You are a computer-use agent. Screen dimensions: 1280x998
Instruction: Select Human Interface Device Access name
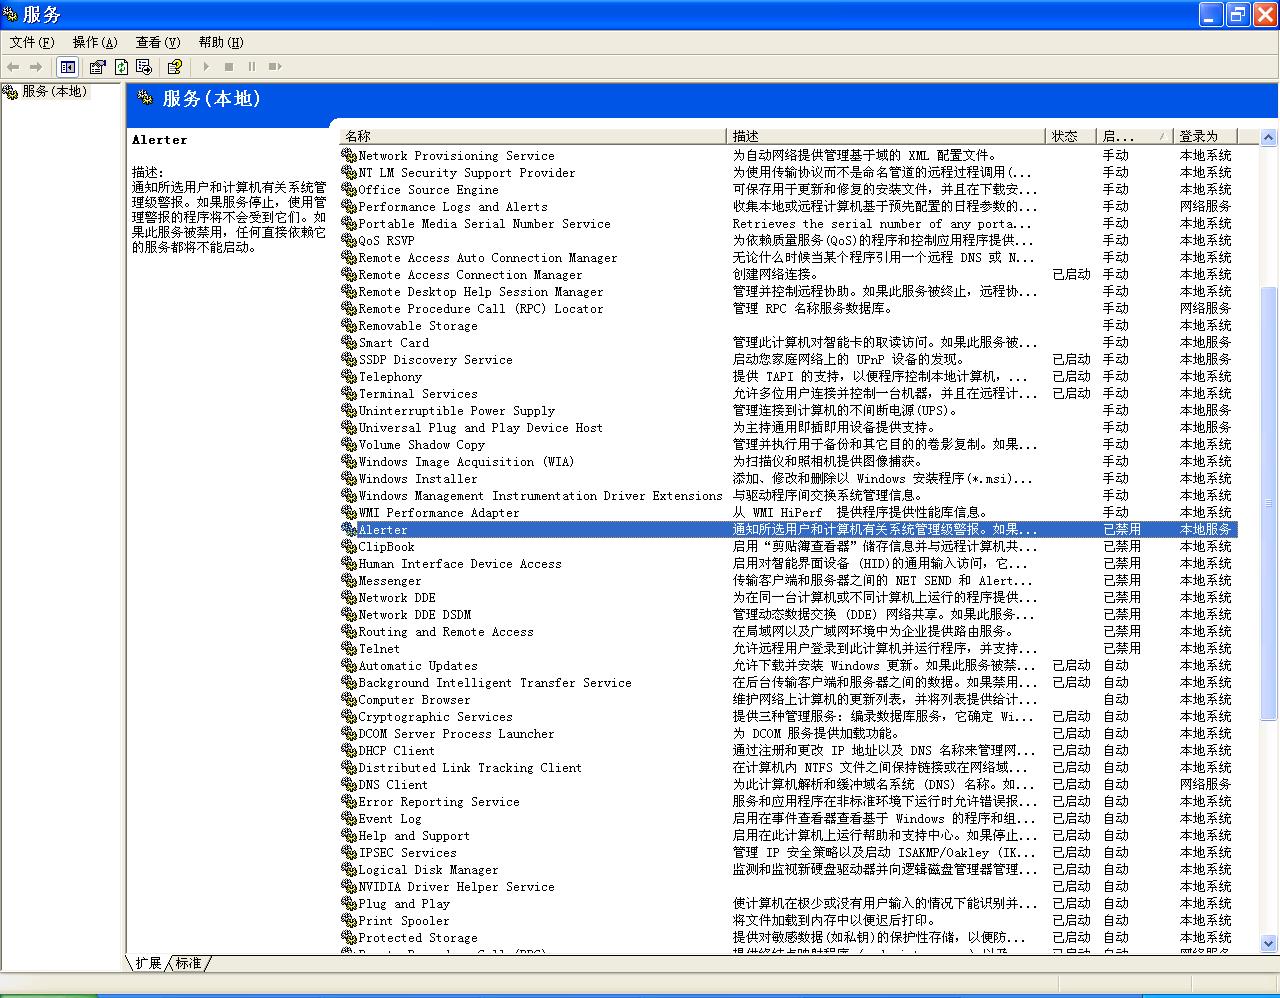460,564
